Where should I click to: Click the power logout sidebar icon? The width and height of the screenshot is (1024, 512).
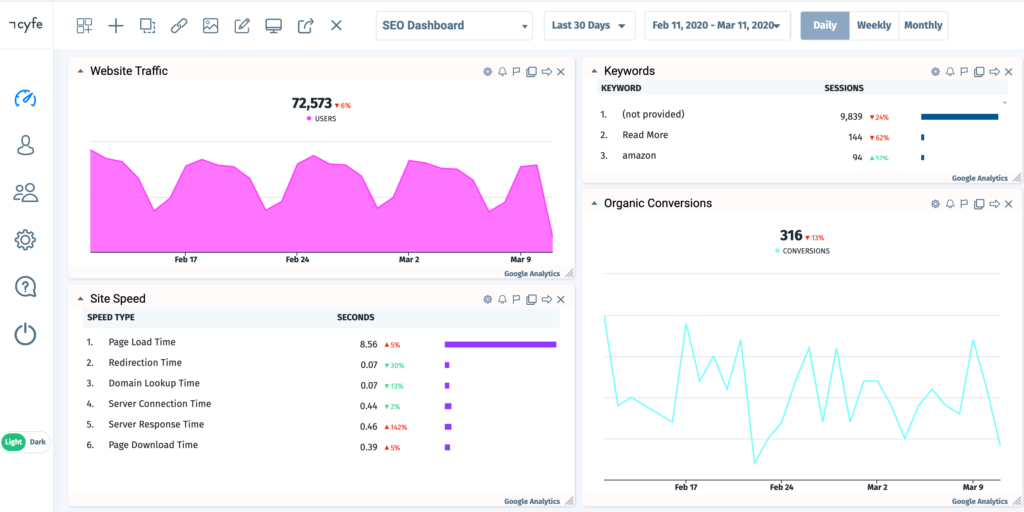click(25, 334)
